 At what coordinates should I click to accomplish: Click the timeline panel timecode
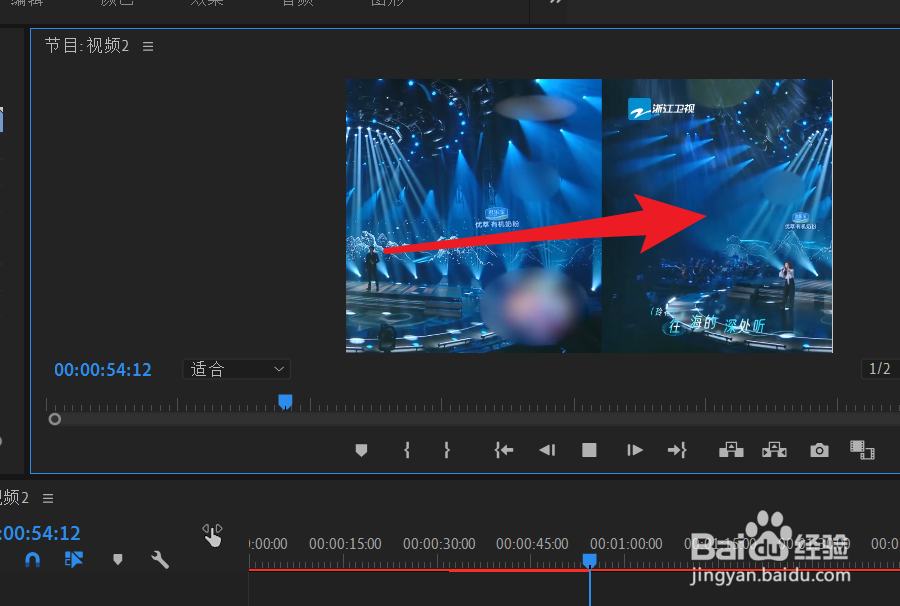point(40,533)
